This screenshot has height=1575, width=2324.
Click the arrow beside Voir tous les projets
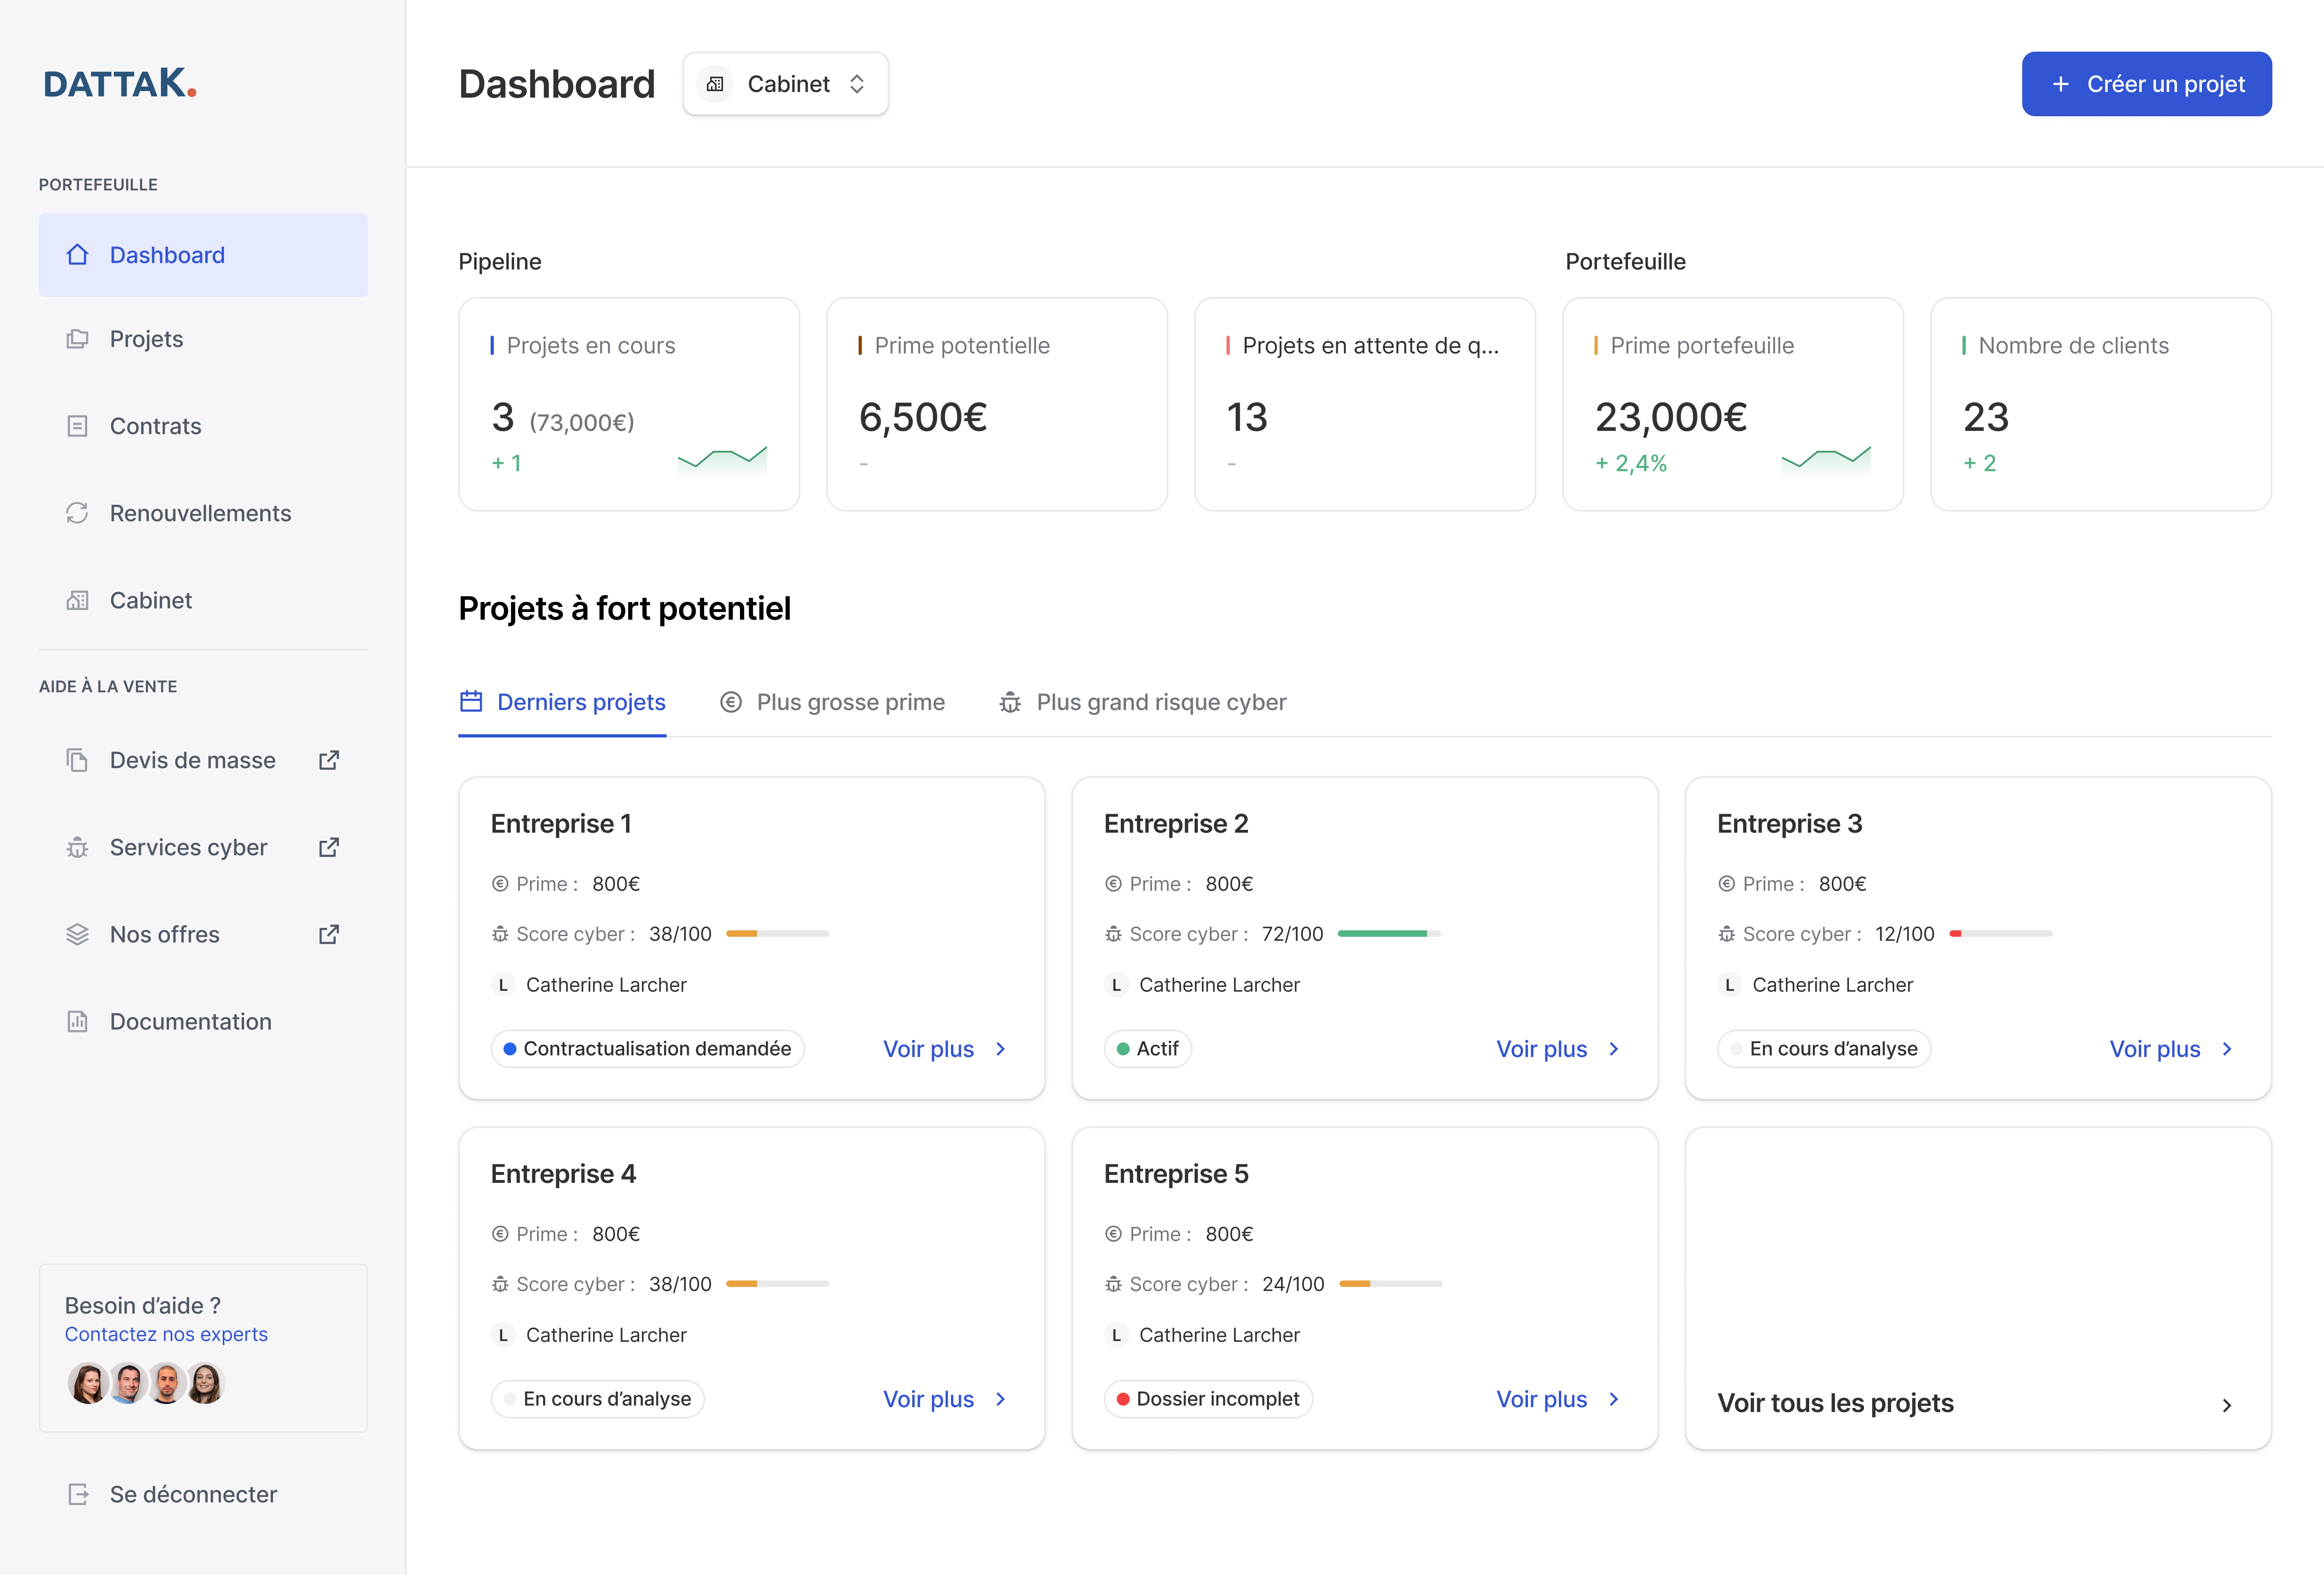2227,1405
